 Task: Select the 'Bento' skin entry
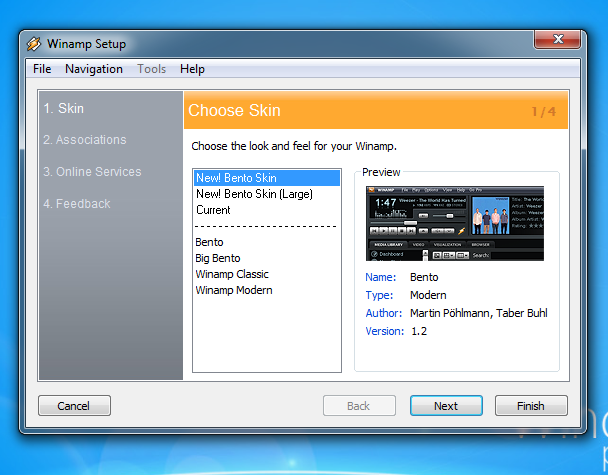pos(267,242)
